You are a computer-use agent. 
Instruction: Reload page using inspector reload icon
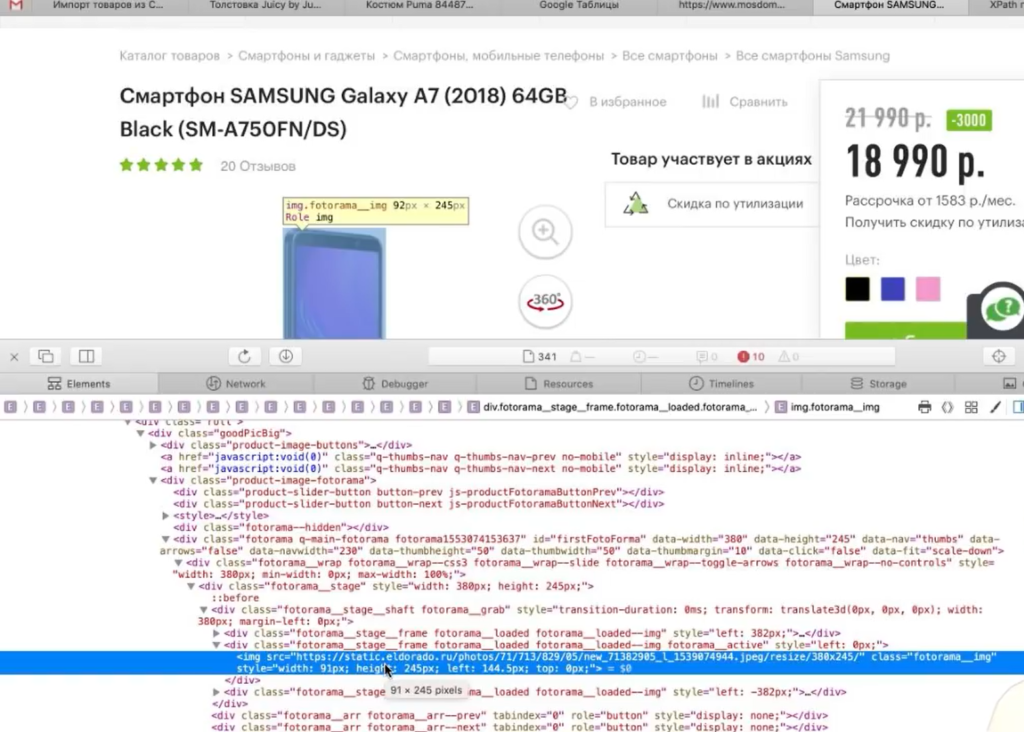244,356
